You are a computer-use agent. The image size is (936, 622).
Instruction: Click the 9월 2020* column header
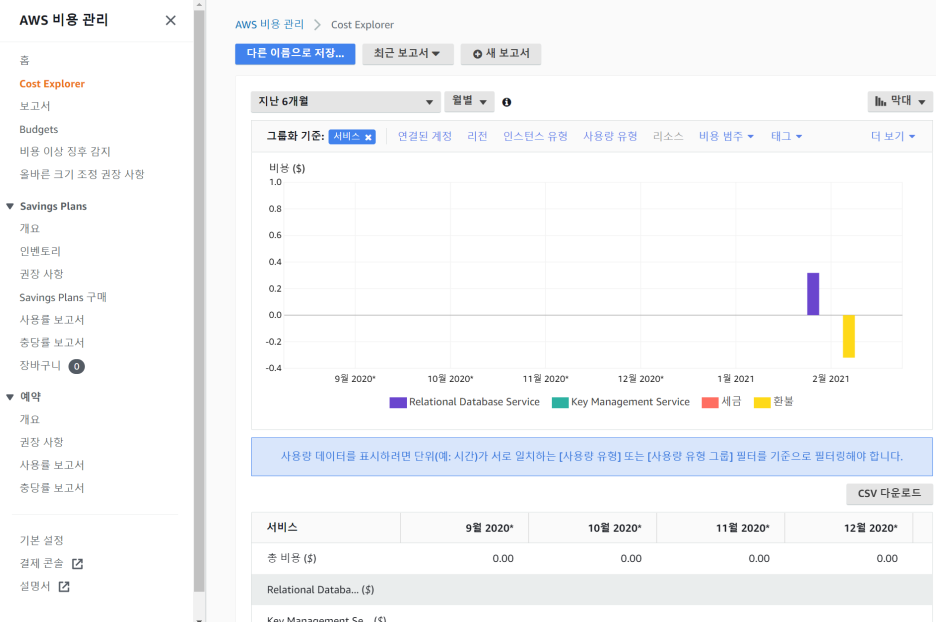464,528
